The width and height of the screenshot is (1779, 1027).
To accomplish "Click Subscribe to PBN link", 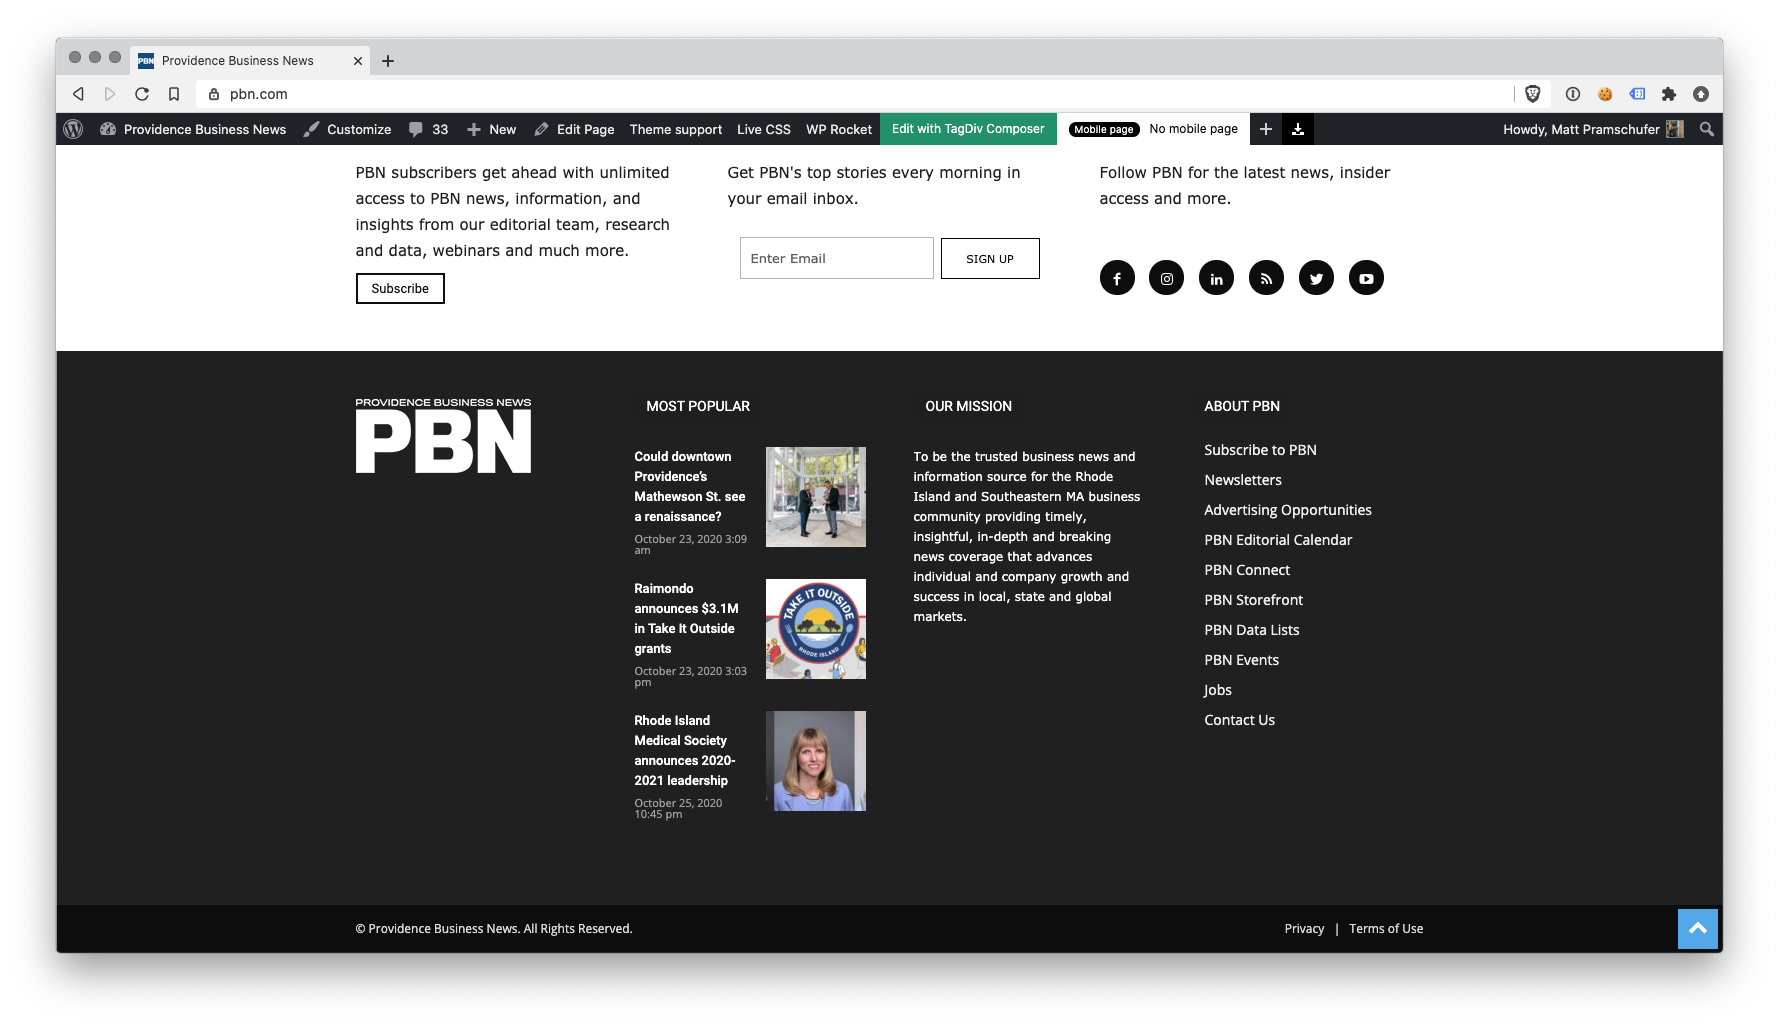I will tap(1260, 450).
